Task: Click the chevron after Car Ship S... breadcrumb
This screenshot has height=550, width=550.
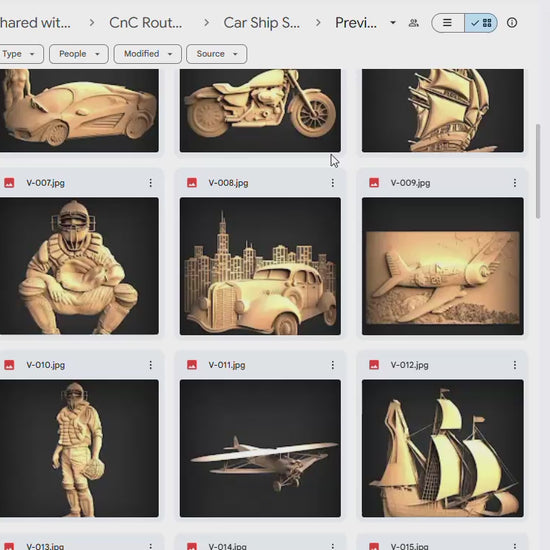Action: pos(318,23)
